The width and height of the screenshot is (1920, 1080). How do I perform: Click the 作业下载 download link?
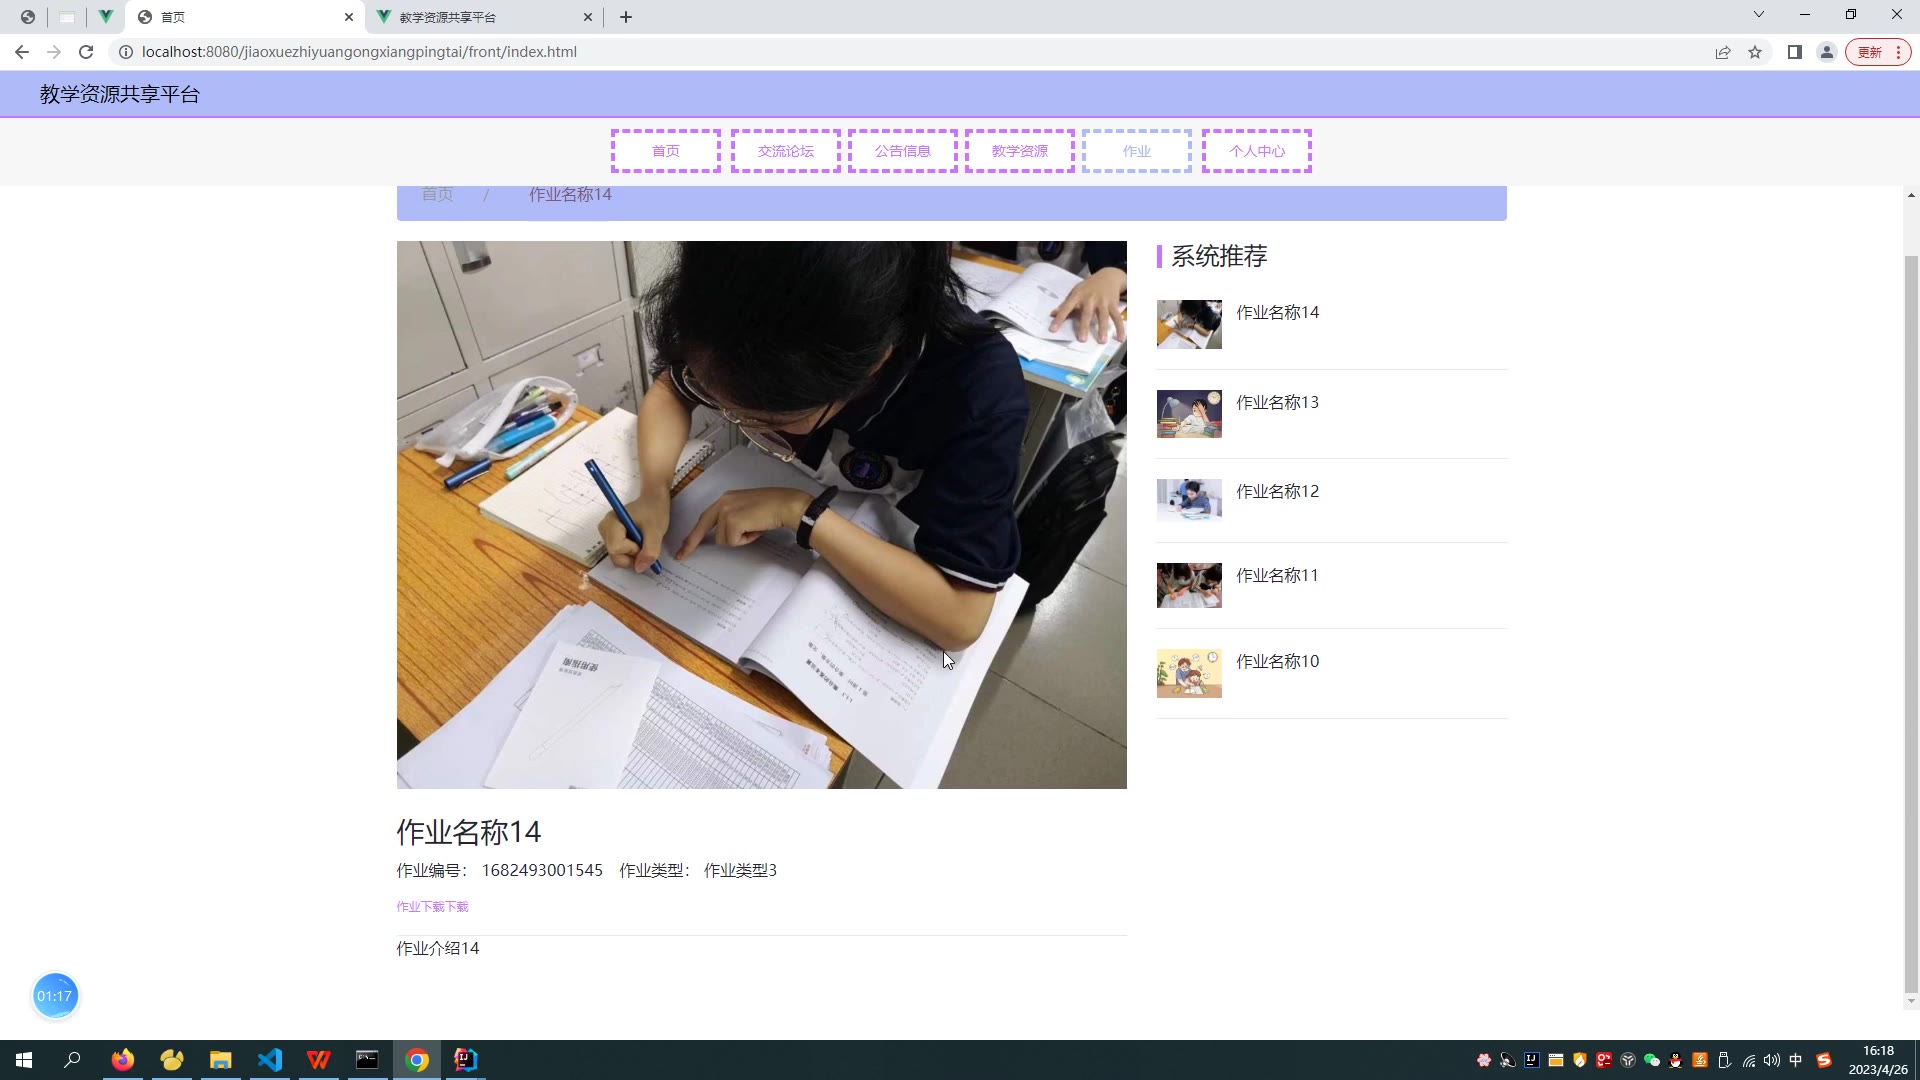pyautogui.click(x=432, y=907)
